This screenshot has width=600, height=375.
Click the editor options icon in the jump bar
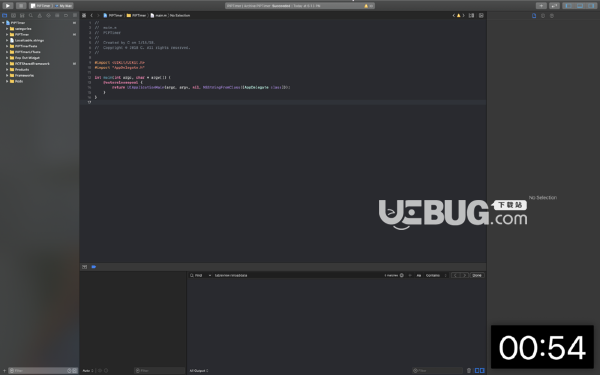471,15
